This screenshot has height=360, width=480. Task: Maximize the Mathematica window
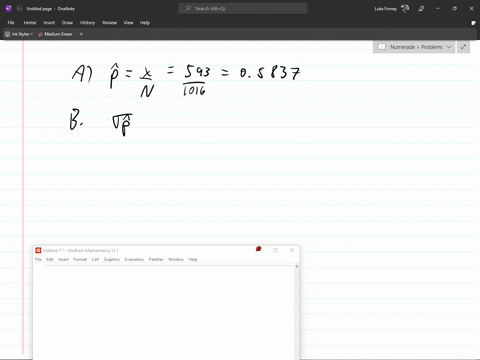pos(275,250)
